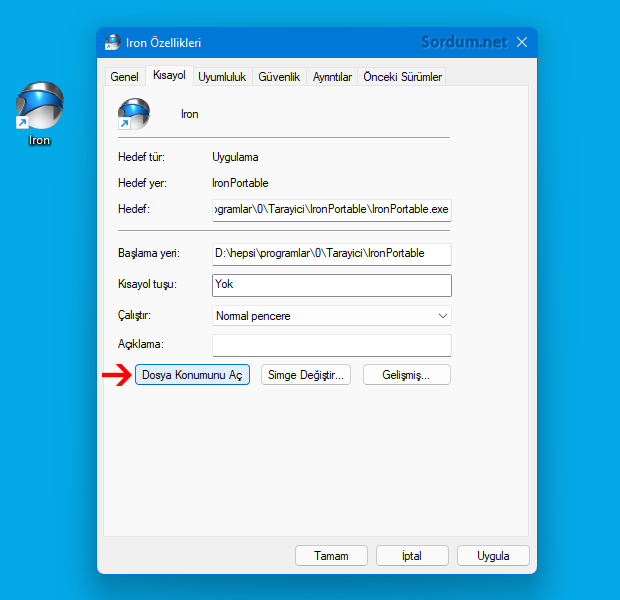Image resolution: width=620 pixels, height=600 pixels.
Task: Click the Iron icon beside the shortcut name
Action: [134, 114]
